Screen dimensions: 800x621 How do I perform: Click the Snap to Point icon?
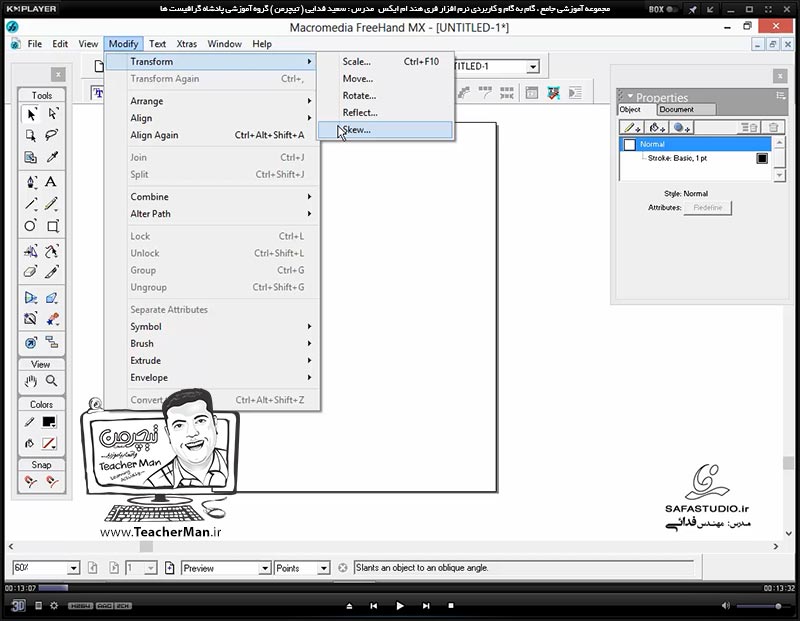coord(31,481)
